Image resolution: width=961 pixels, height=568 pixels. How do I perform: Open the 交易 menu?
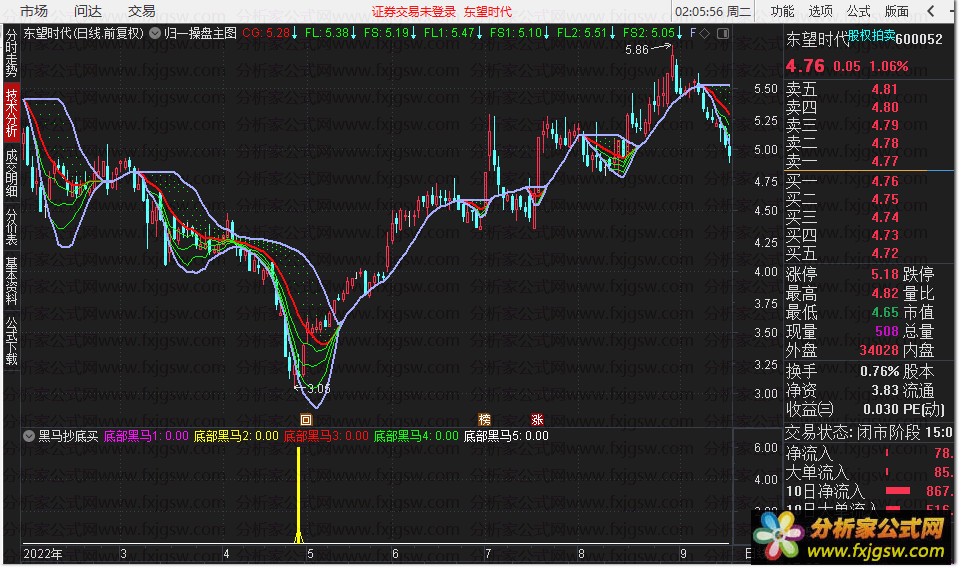pos(142,11)
